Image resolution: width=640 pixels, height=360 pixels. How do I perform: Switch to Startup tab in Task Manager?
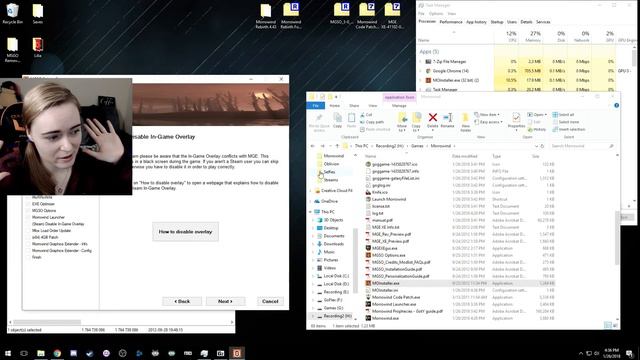pos(497,22)
